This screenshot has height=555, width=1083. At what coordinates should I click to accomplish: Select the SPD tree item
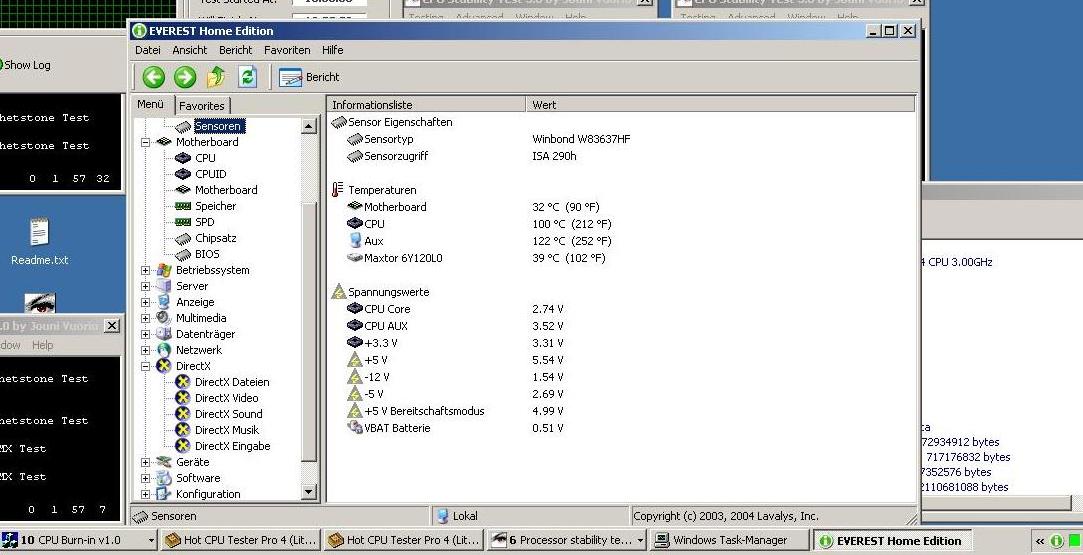click(x=204, y=222)
